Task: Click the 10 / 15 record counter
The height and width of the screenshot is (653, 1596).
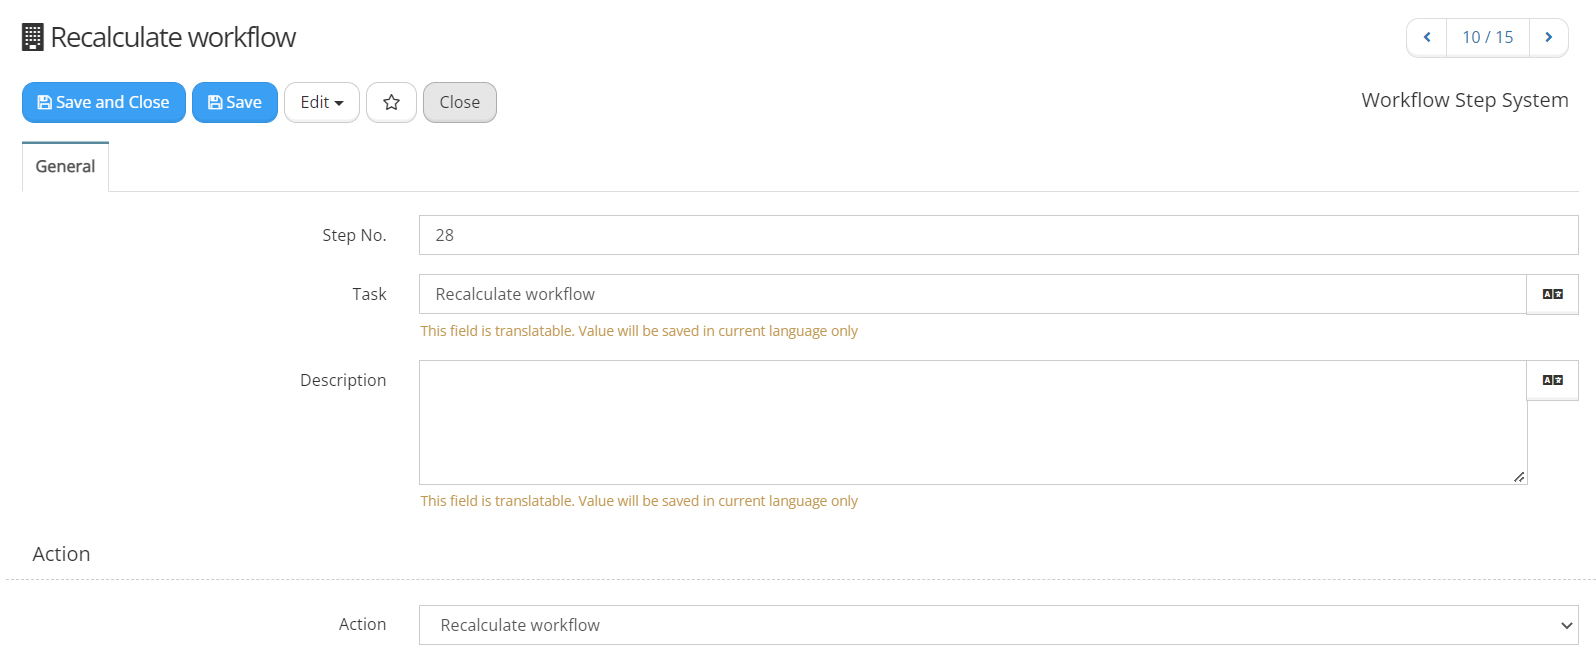Action: coord(1488,38)
